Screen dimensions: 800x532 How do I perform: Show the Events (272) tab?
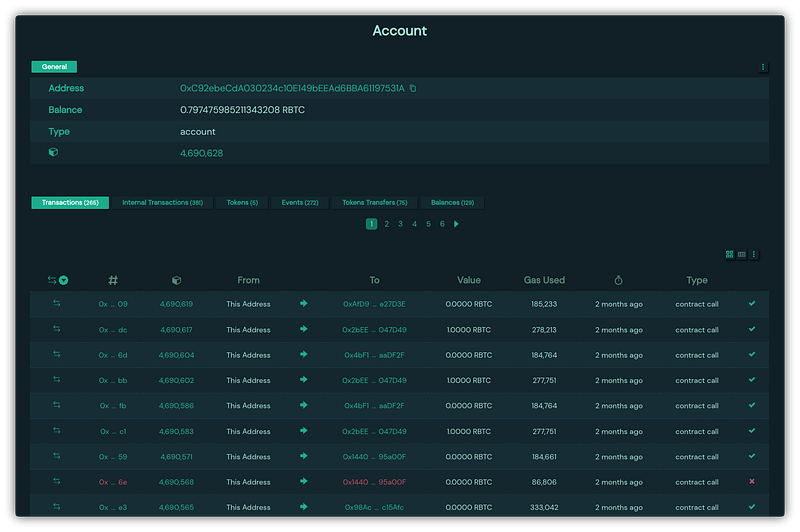299,203
